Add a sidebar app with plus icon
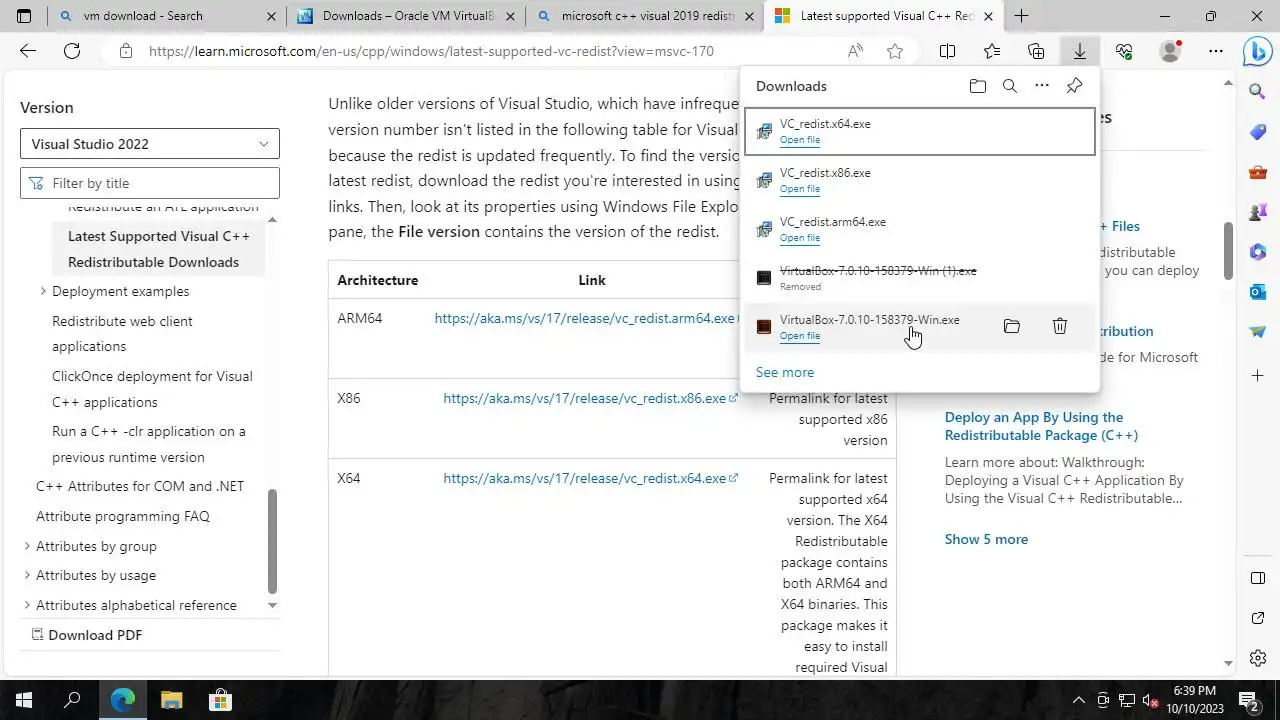The width and height of the screenshot is (1280, 720). pyautogui.click(x=1258, y=375)
